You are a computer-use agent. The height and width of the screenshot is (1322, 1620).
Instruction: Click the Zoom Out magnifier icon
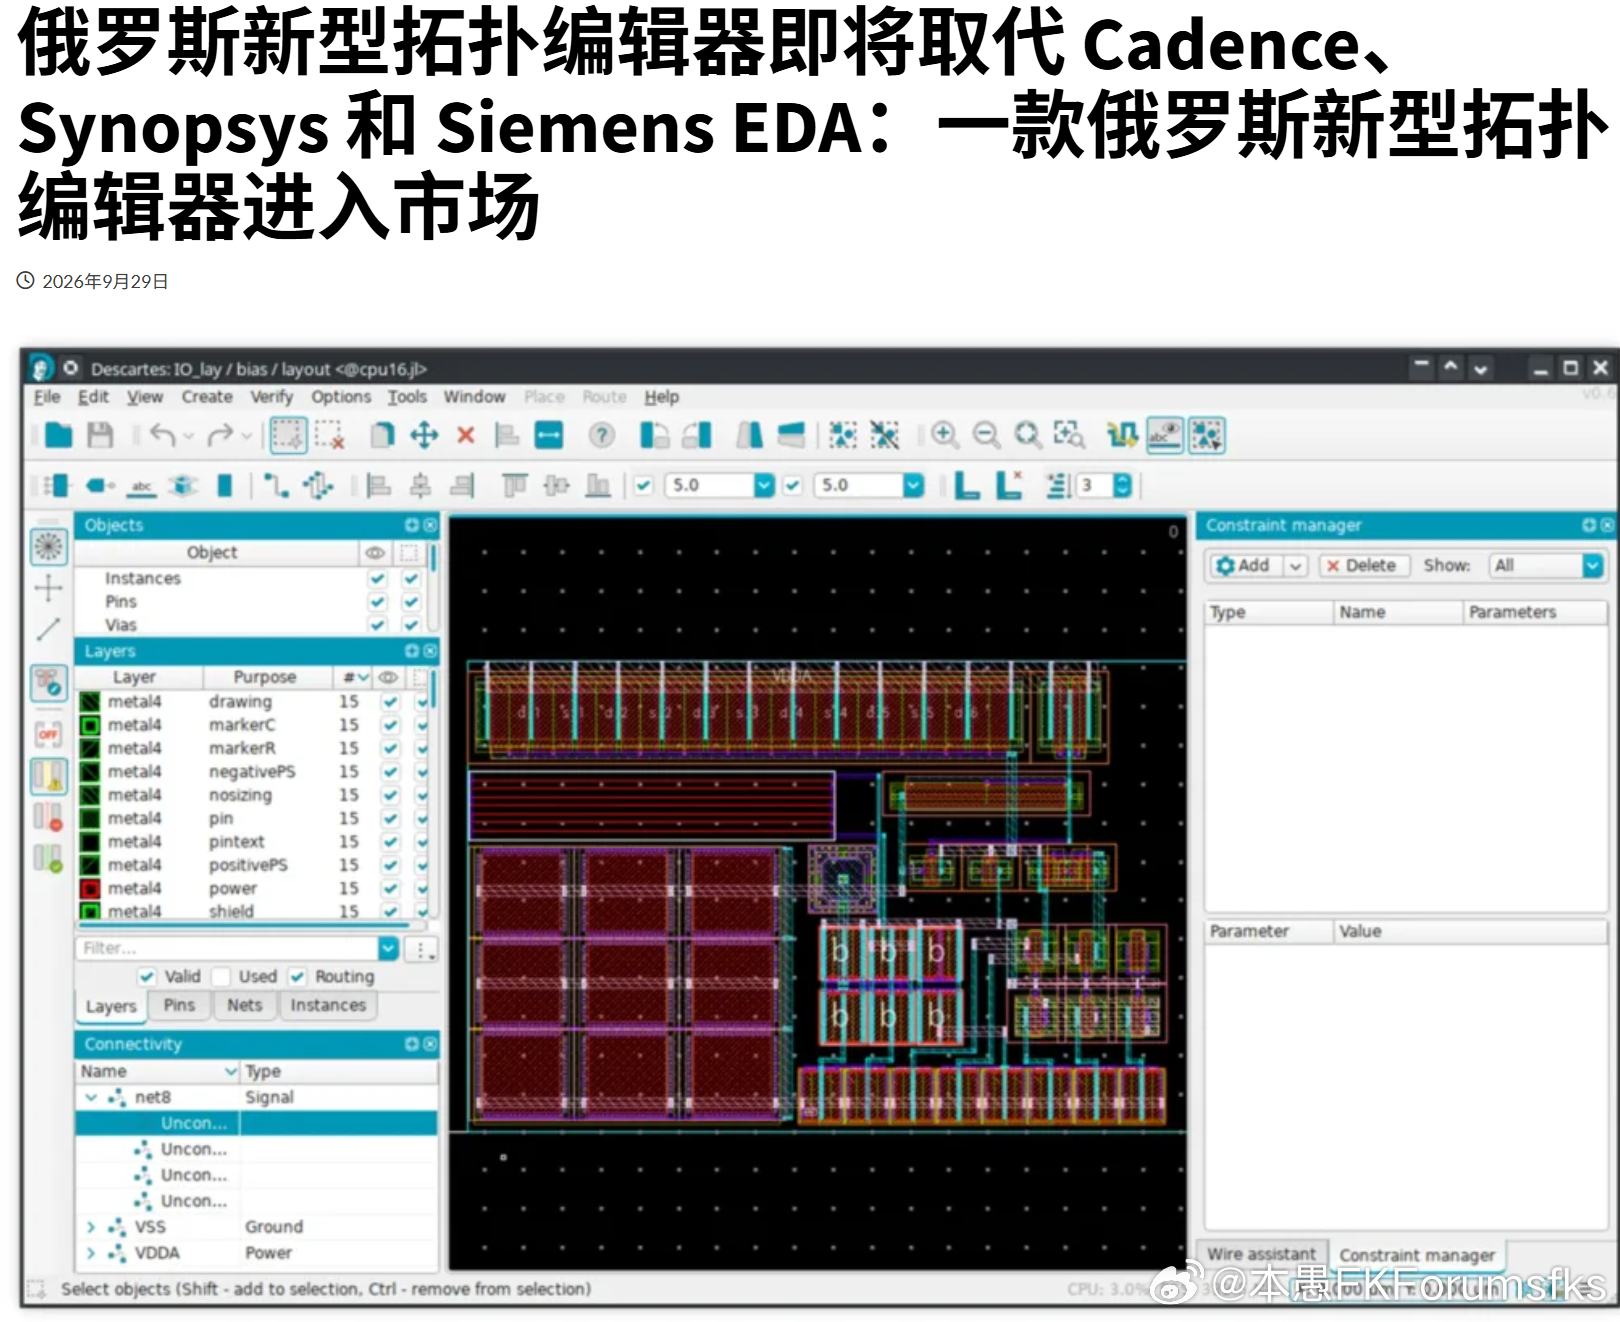[986, 435]
